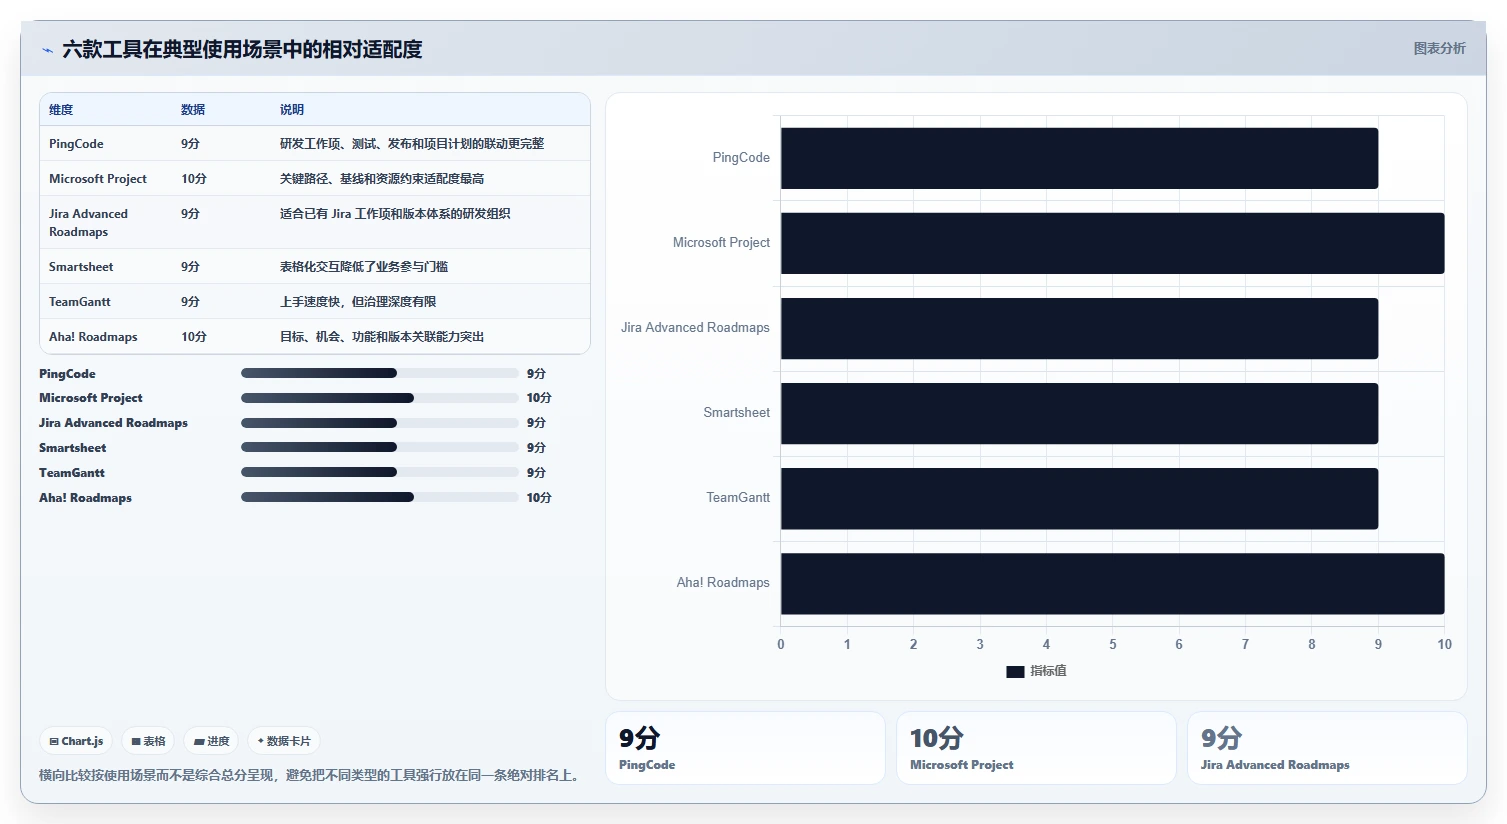Click the 10分 Microsoft Project data card
The width and height of the screenshot is (1507, 824).
click(1036, 748)
